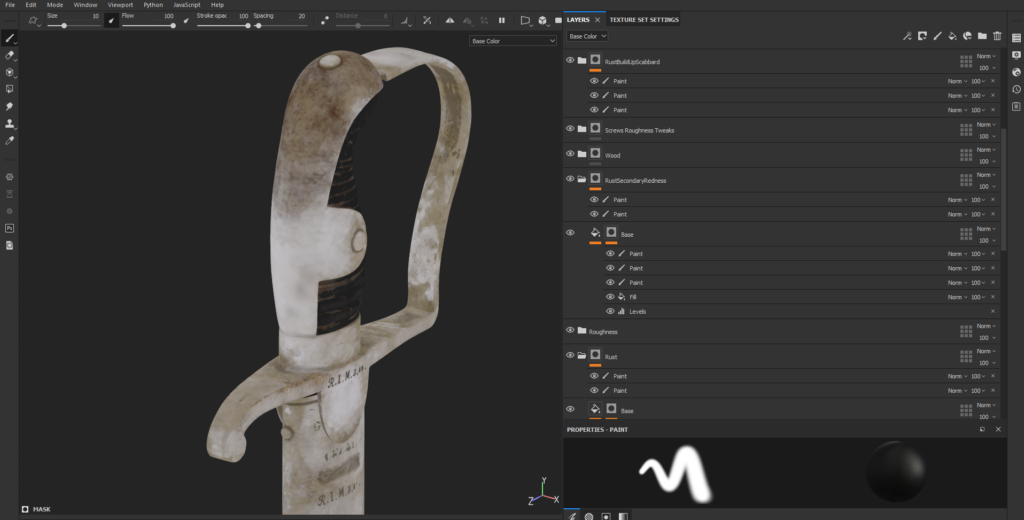Remove the Fill effect with its X
The width and height of the screenshot is (1024, 520).
[x=993, y=297]
